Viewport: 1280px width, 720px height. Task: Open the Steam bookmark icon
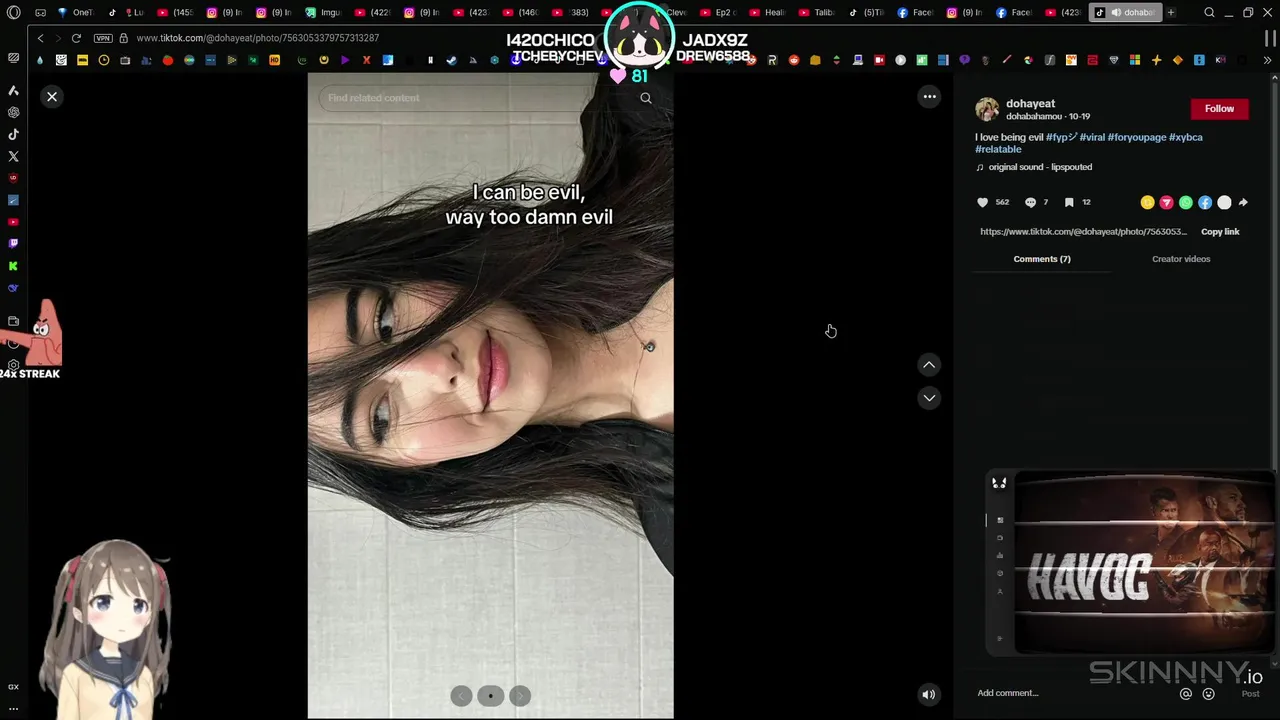pos(452,61)
